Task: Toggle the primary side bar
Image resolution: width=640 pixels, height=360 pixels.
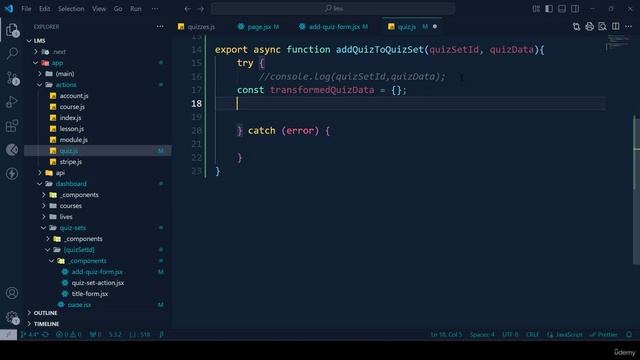Action: click(x=549, y=9)
